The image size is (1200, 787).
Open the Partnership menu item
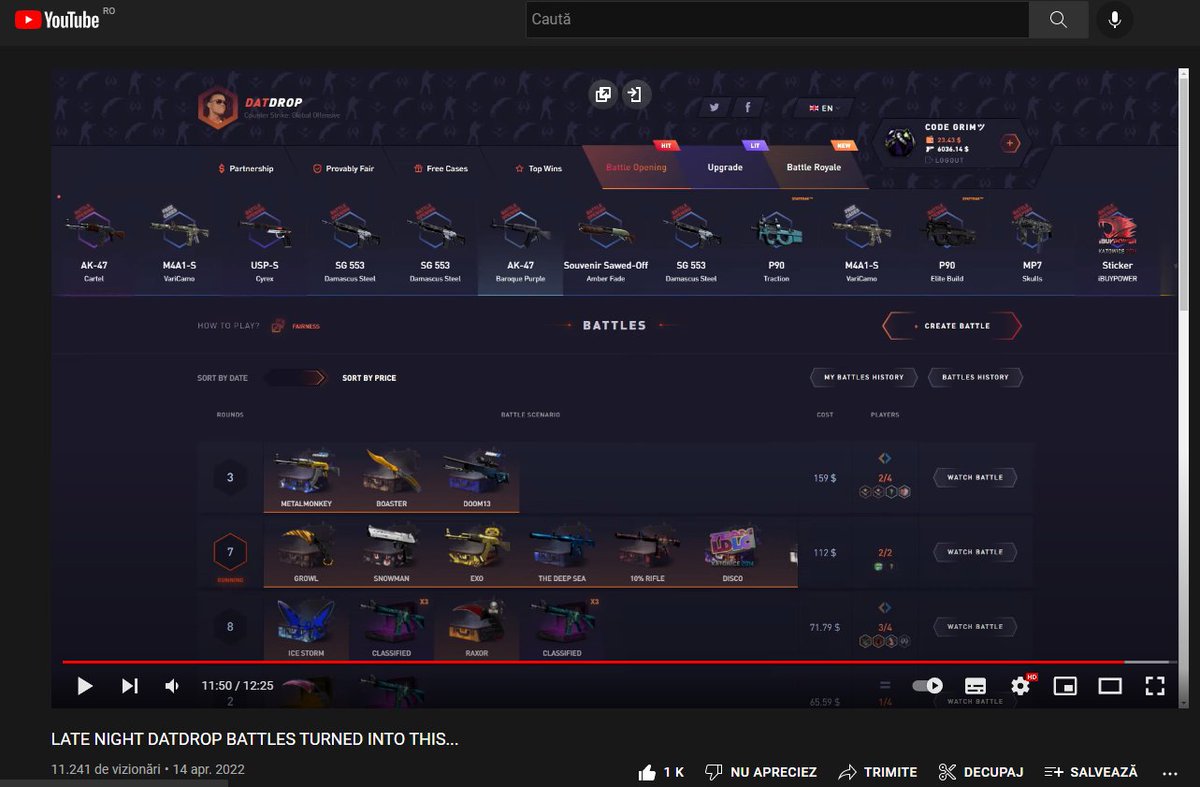(245, 169)
